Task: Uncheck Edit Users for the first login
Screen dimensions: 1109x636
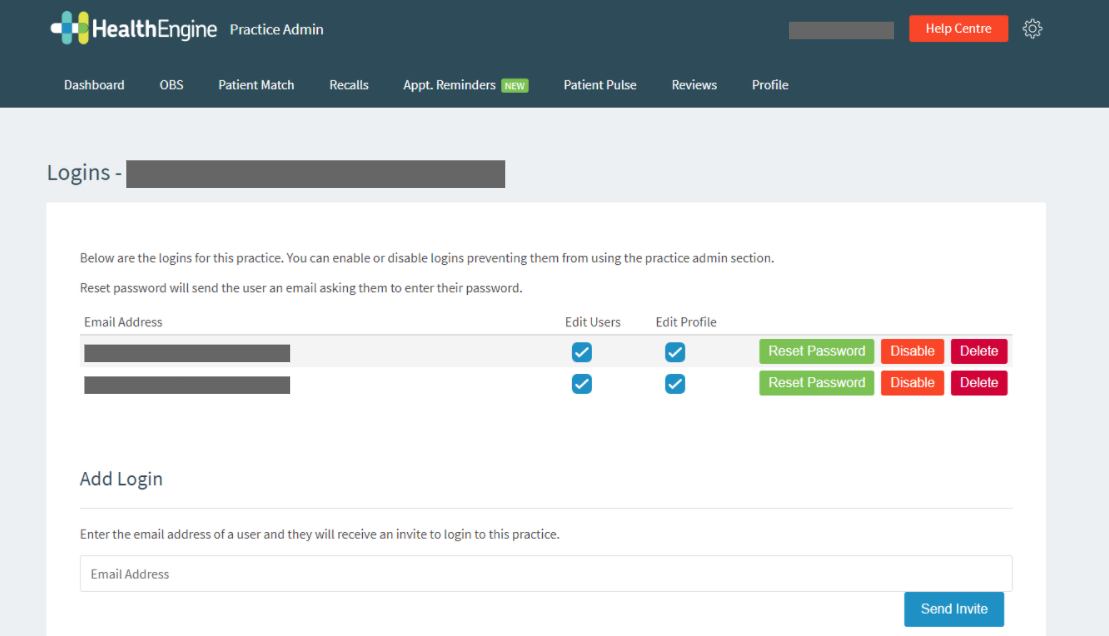Action: click(581, 352)
